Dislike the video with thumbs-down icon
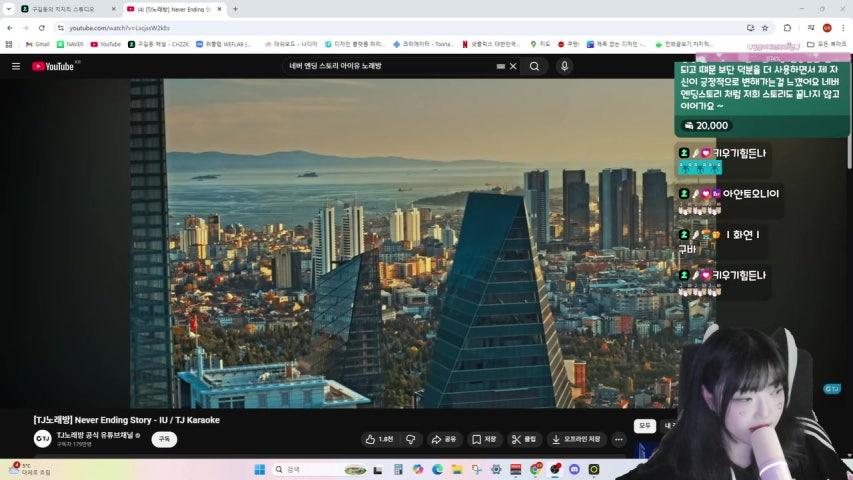The width and height of the screenshot is (853, 480). (410, 439)
